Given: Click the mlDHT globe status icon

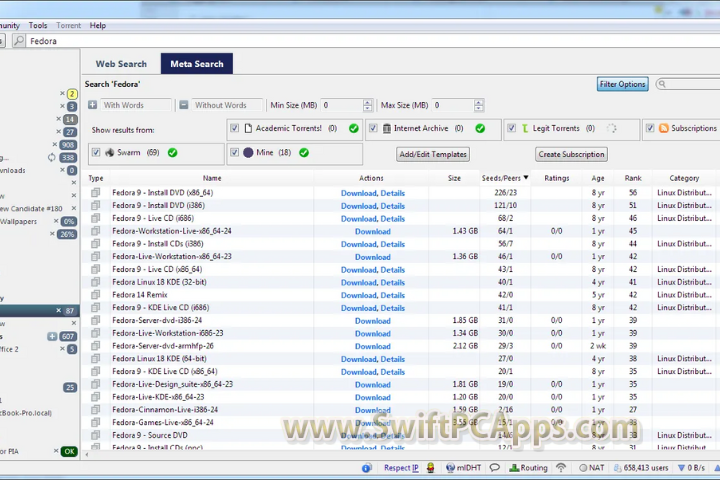Looking at the screenshot, I should [450, 468].
